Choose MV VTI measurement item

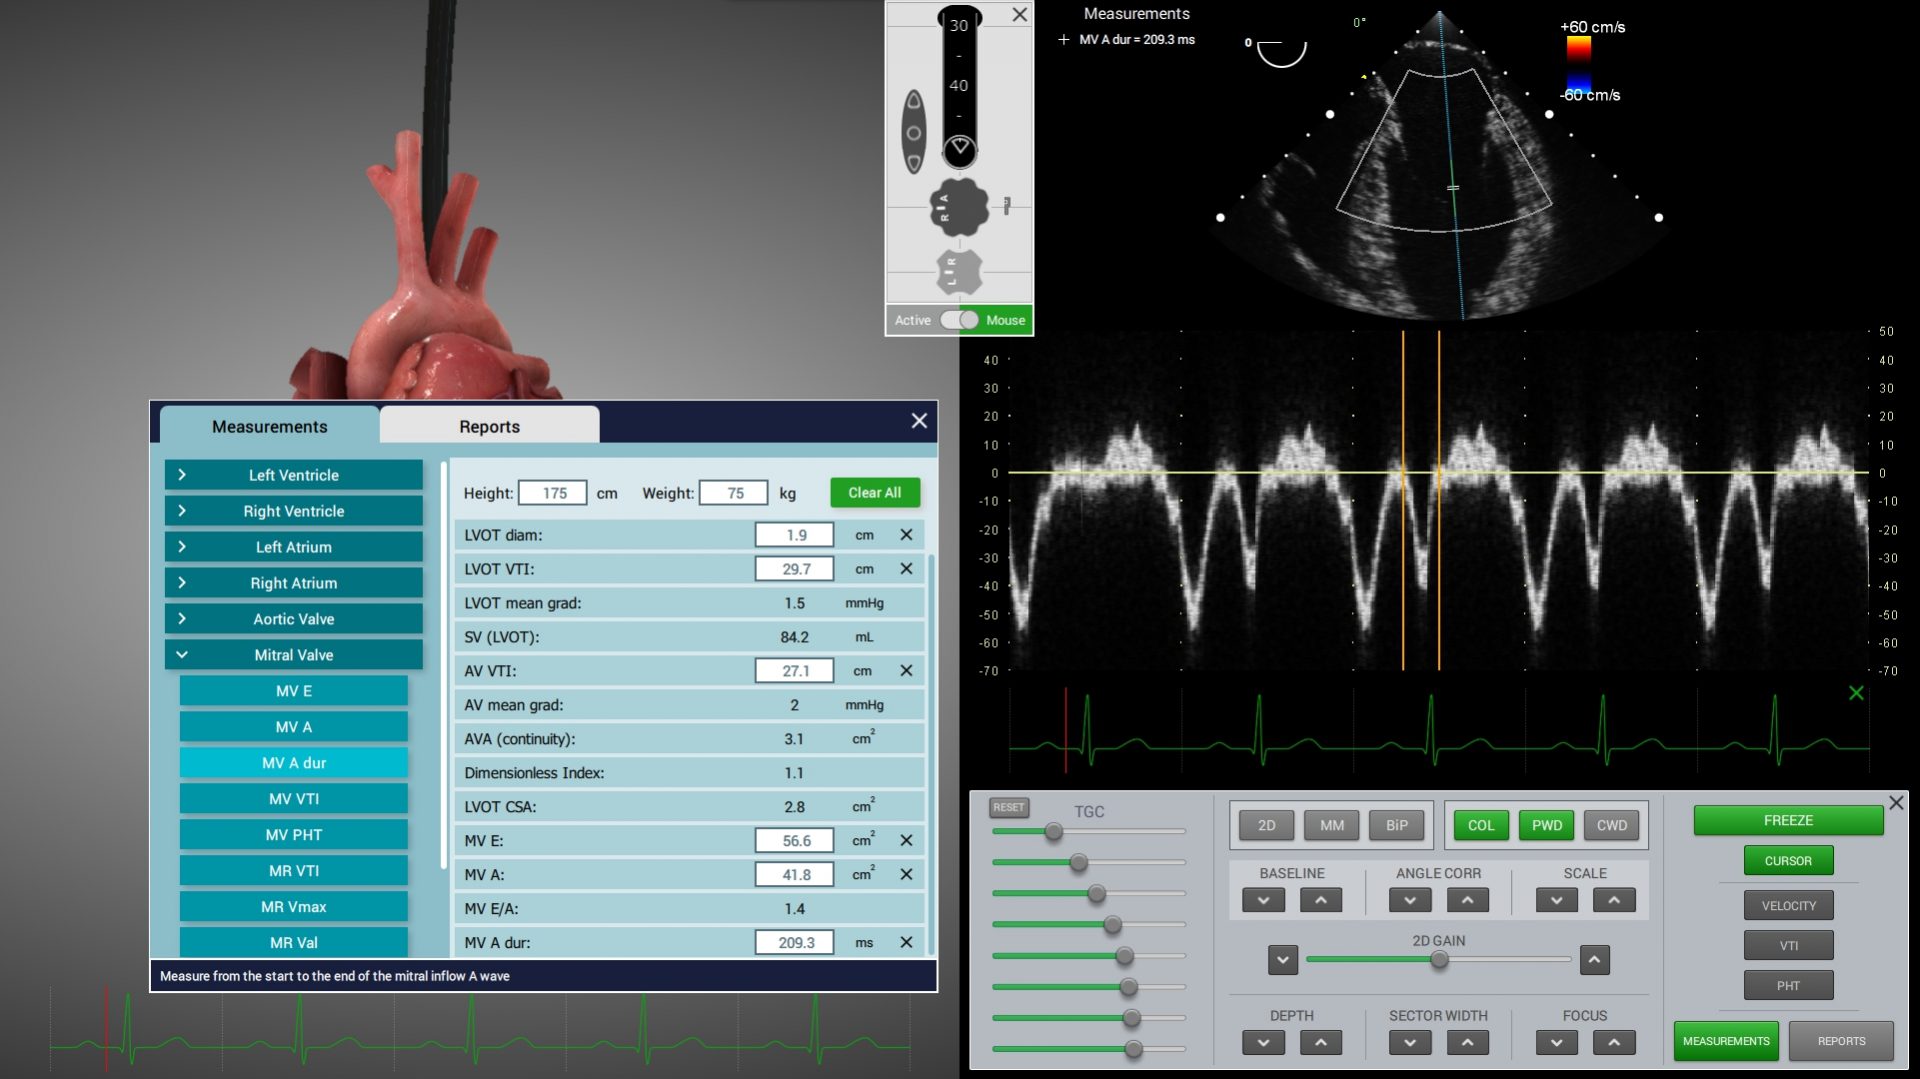294,799
